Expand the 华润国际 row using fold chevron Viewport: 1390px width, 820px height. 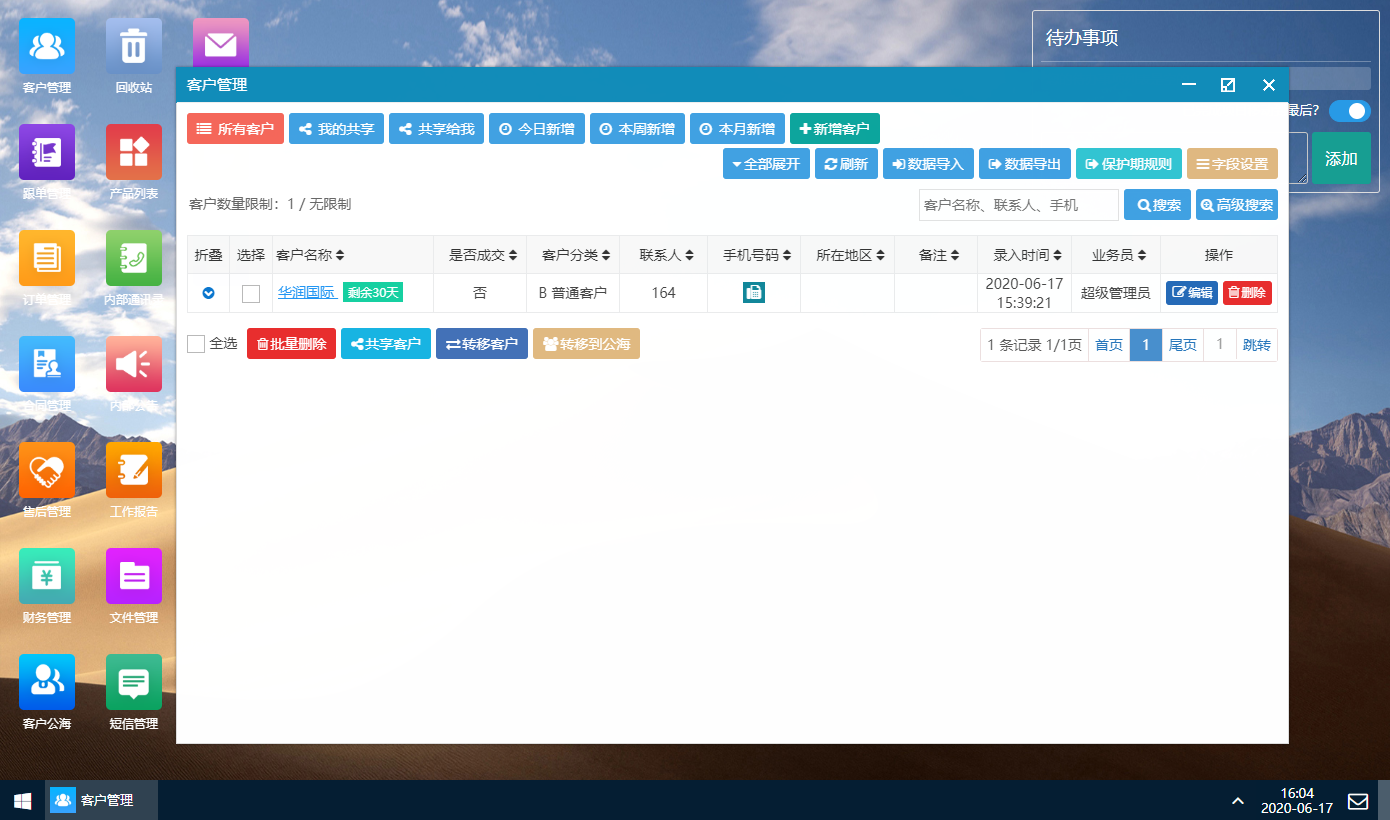[x=209, y=294]
